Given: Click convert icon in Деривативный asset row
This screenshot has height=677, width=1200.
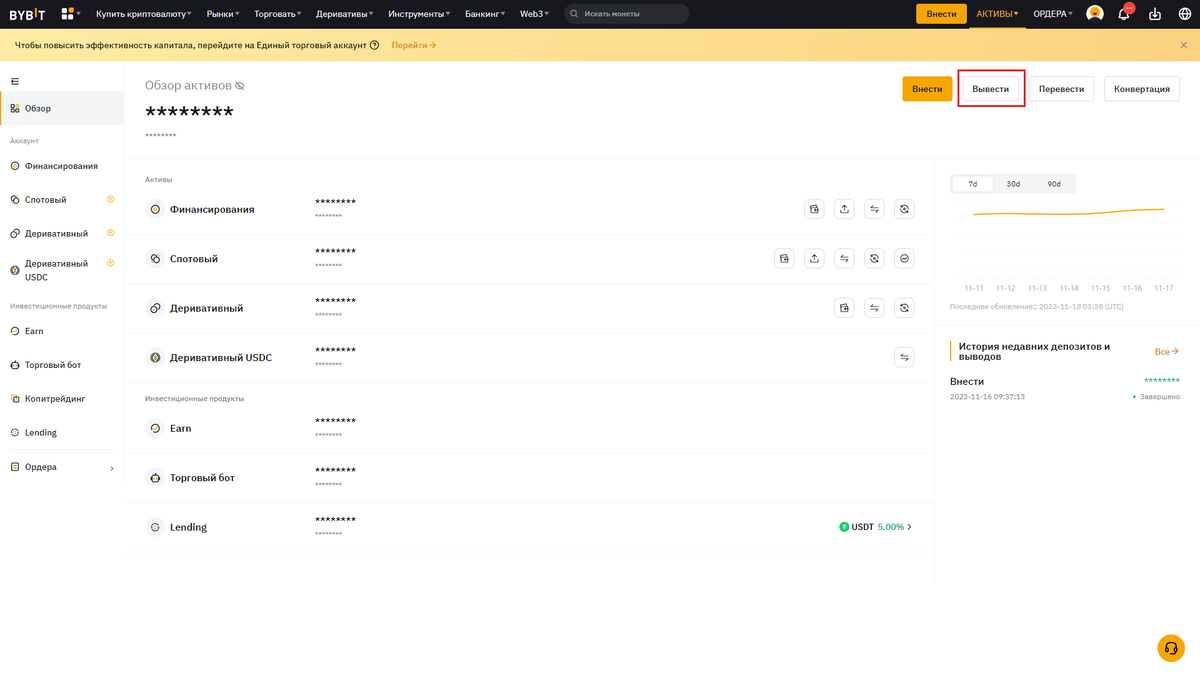Looking at the screenshot, I should coord(904,308).
